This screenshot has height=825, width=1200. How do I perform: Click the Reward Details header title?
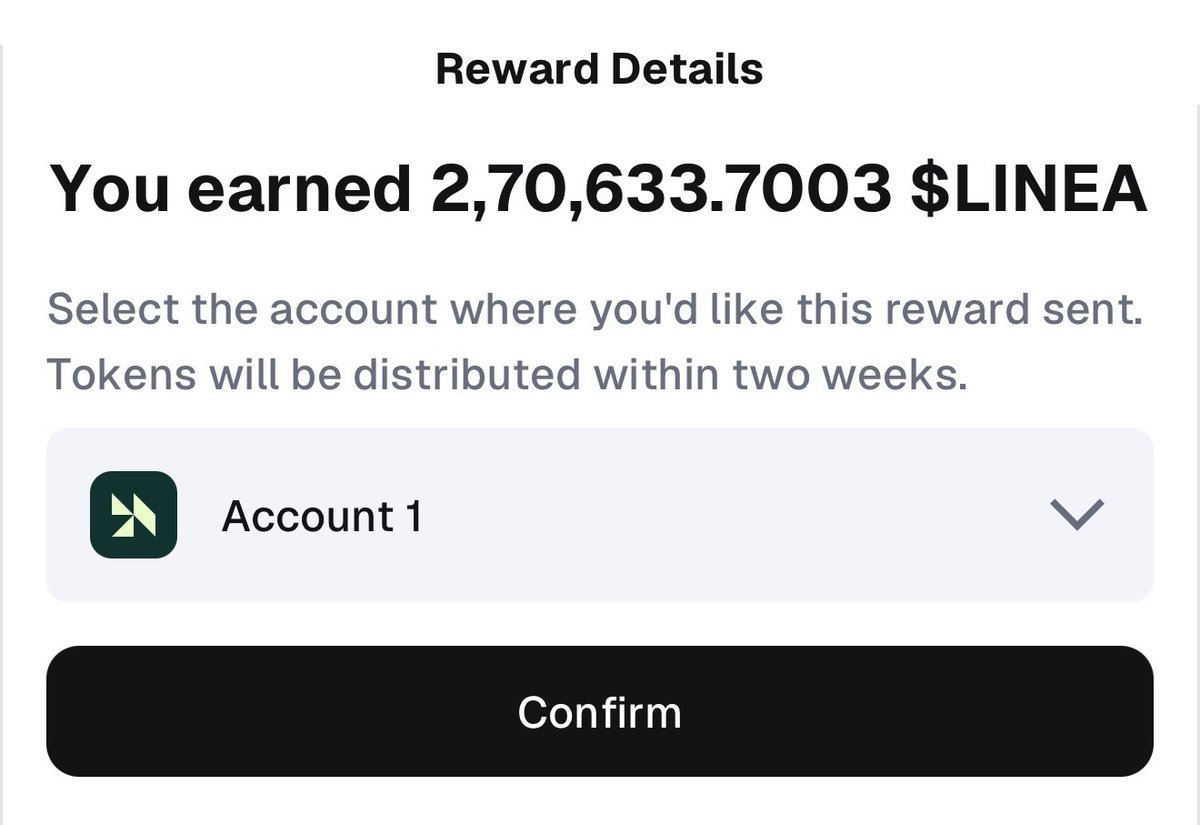[x=599, y=69]
